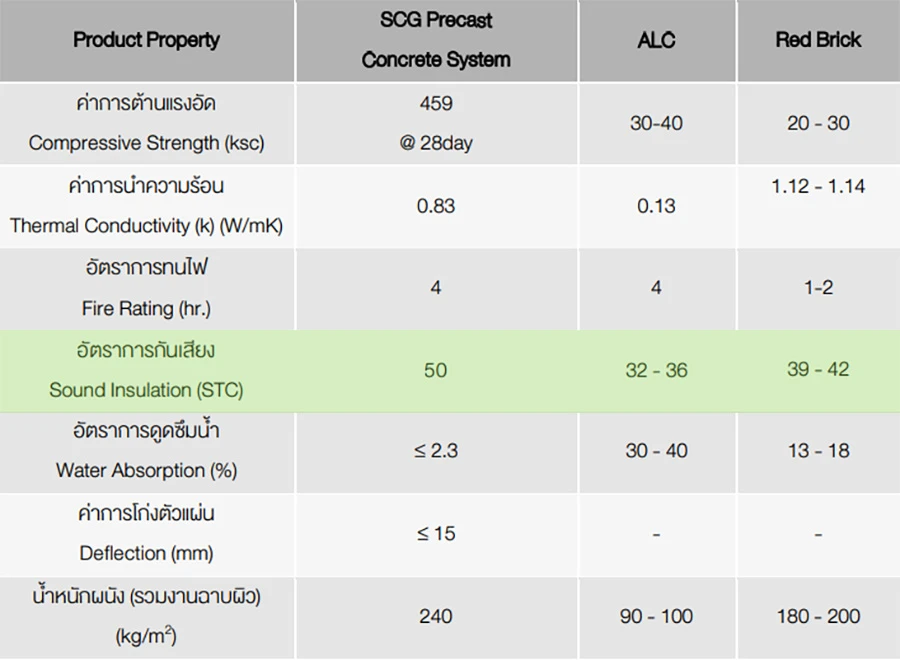Viewport: 900px width, 660px height.
Task: Click the green-highlighted value 50
Action: pyautogui.click(x=436, y=370)
